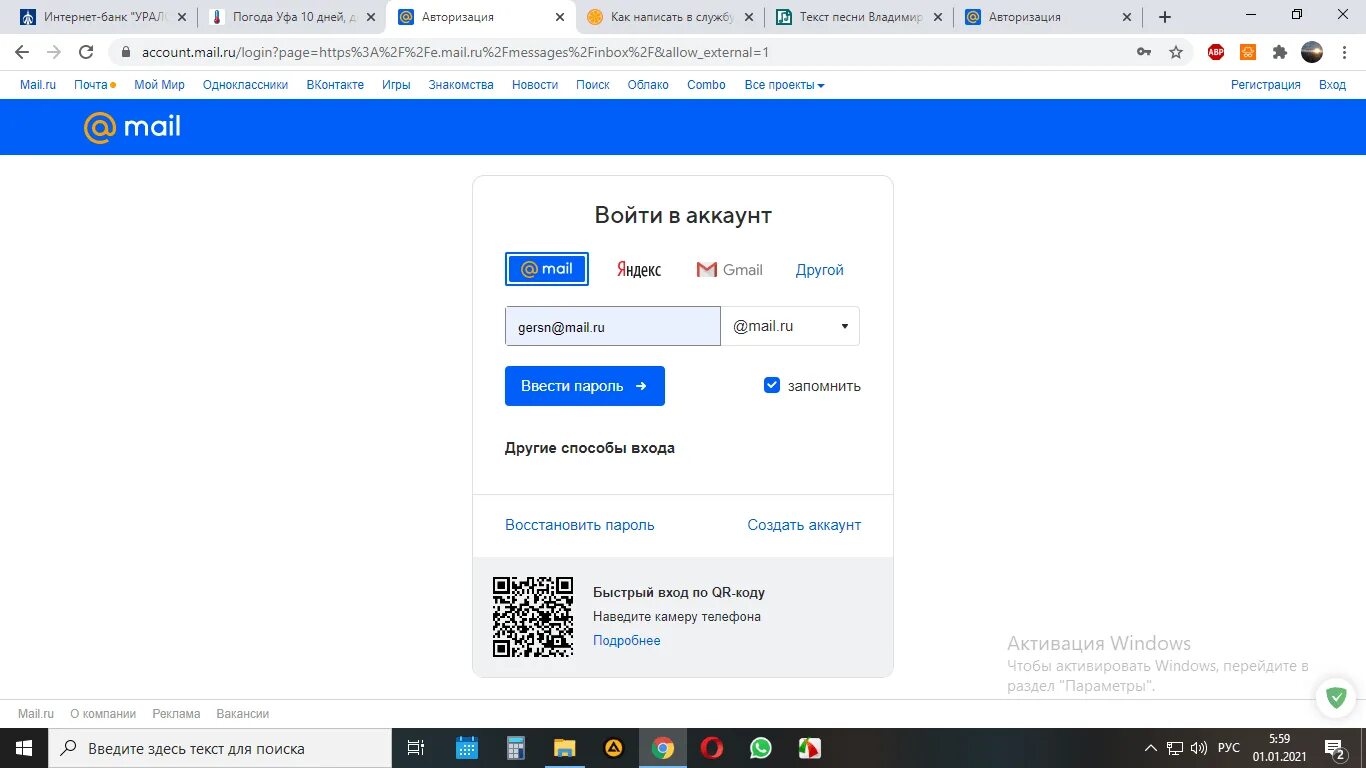Click the Chrome icon on taskbar

click(663, 748)
